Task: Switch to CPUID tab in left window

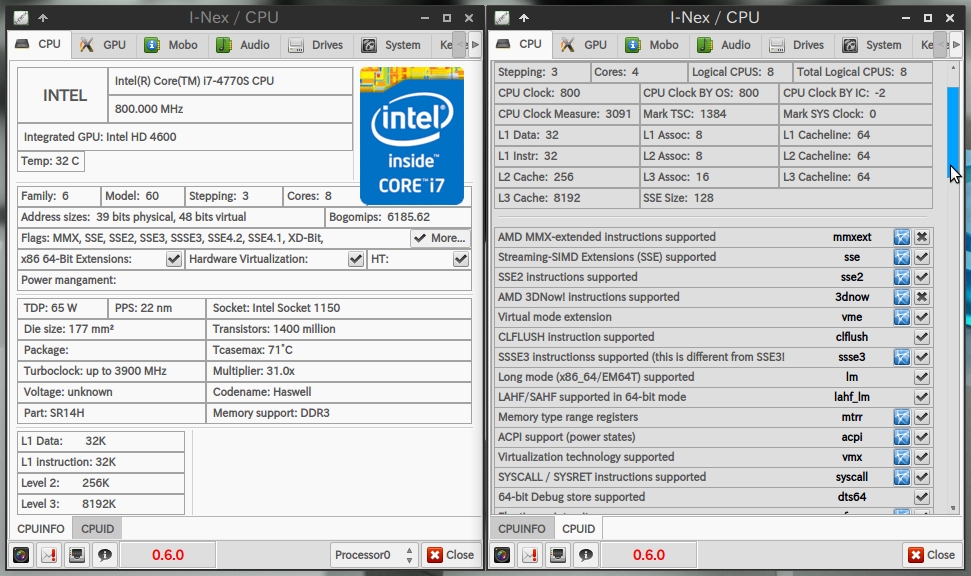Action: (x=97, y=529)
